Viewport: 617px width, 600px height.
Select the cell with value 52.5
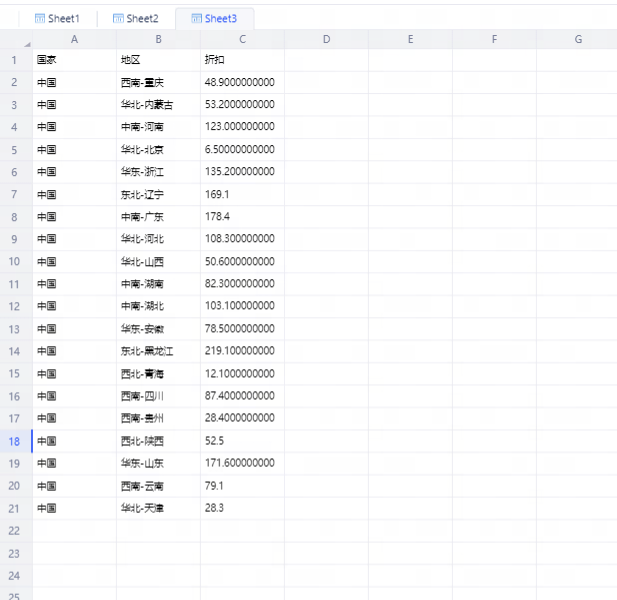242,441
